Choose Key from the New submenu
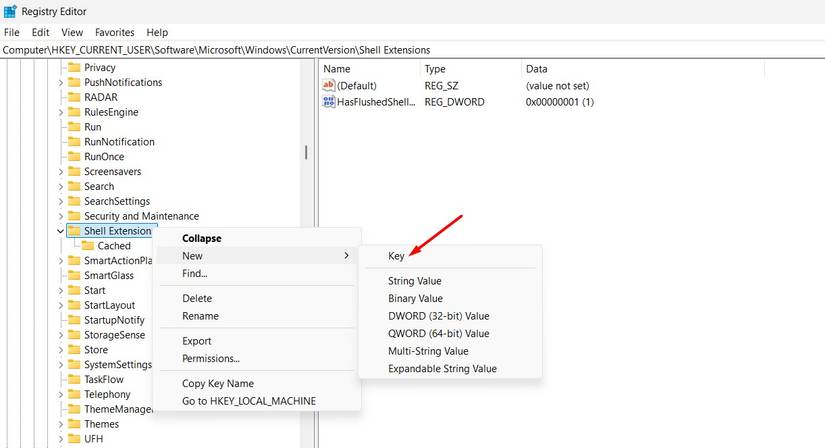The height and width of the screenshot is (448, 825). (450, 256)
